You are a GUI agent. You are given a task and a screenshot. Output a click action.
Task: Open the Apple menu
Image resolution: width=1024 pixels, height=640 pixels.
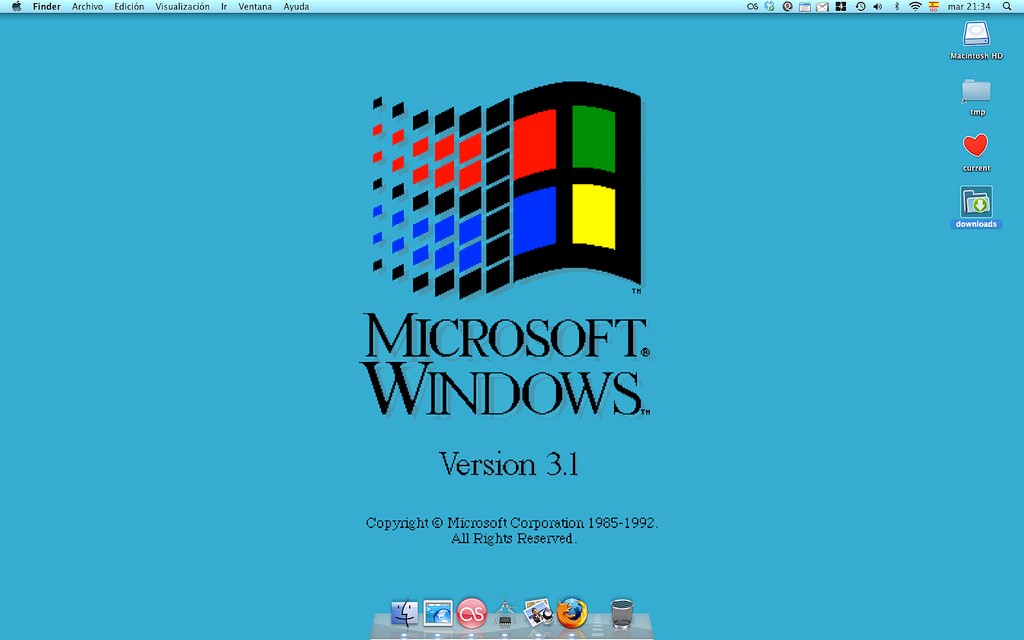click(16, 7)
